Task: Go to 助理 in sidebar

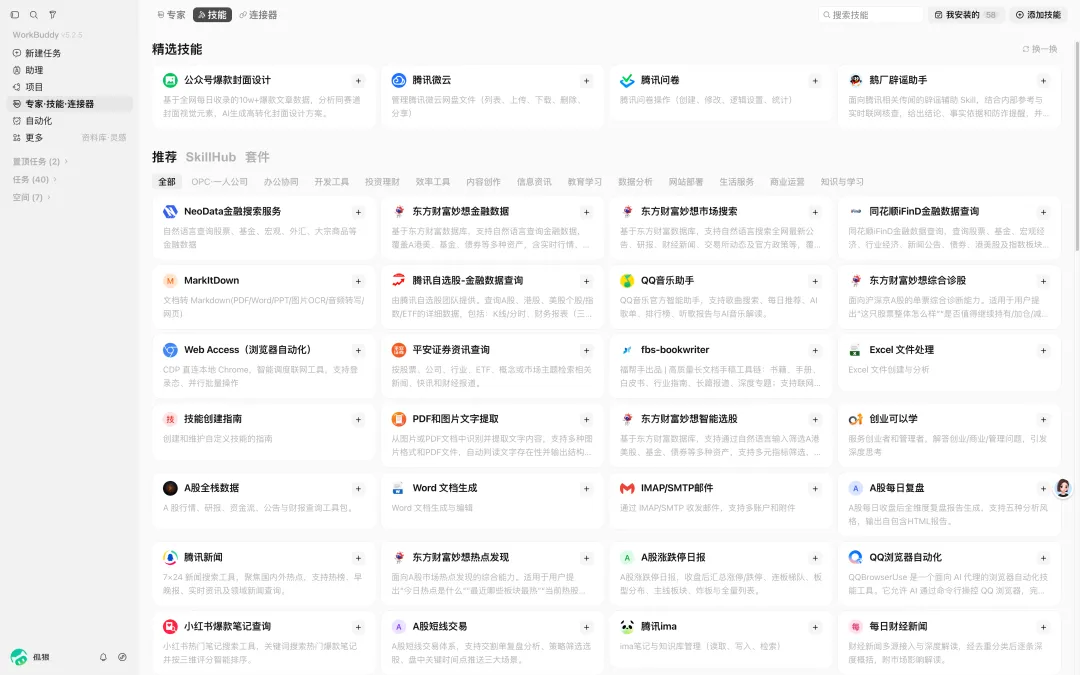Action: [x=70, y=70]
